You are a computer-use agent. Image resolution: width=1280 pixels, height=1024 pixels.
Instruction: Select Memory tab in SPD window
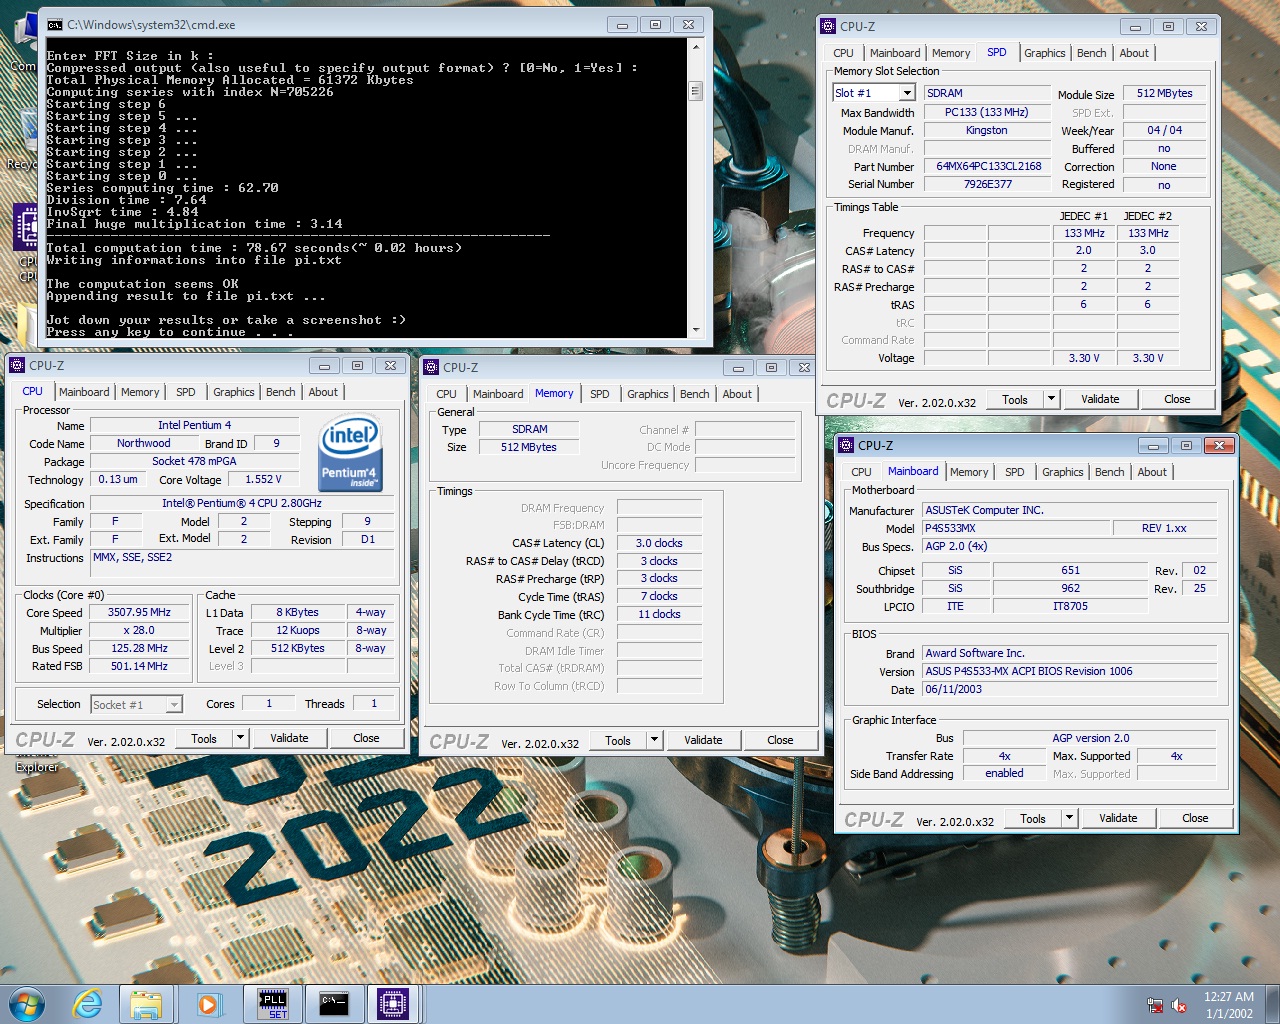point(950,53)
